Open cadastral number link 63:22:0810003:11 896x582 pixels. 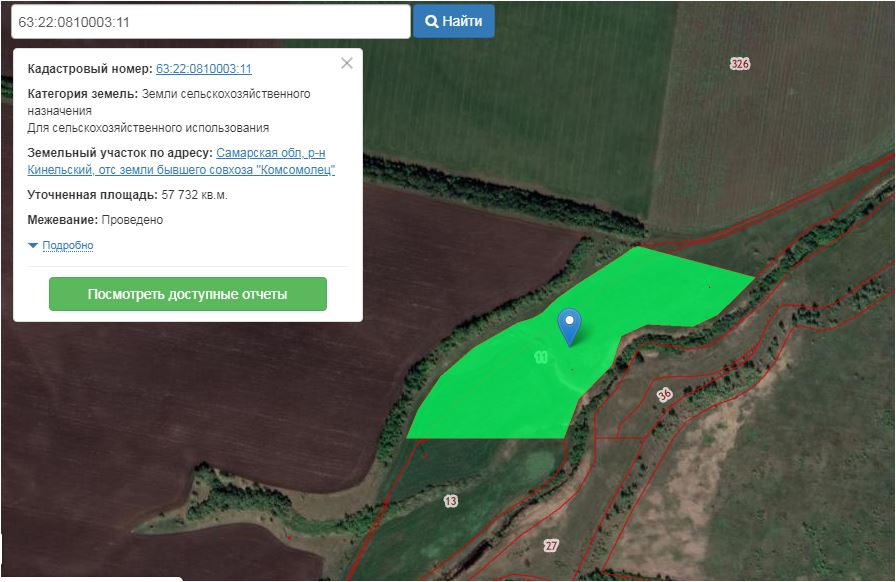point(203,69)
